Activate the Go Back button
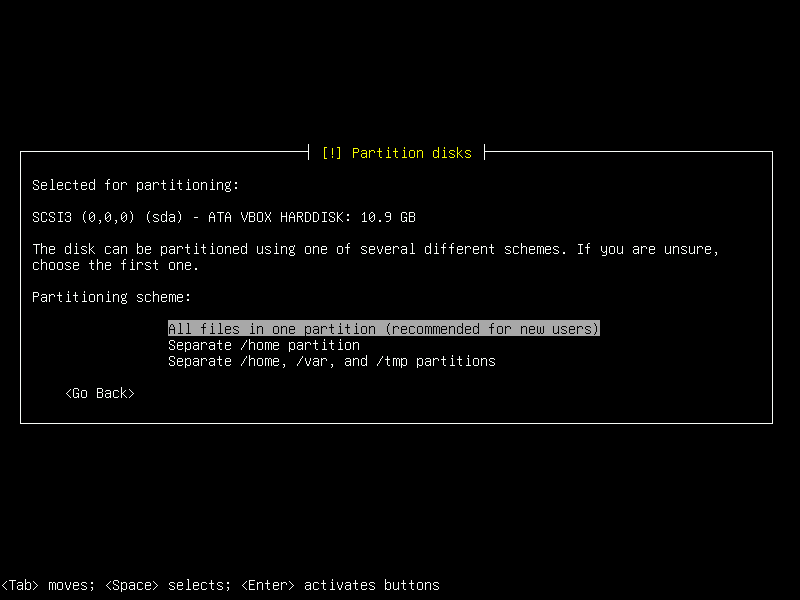 (x=99, y=393)
